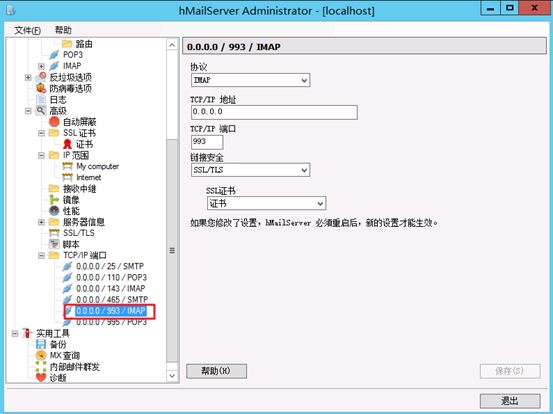Click the 帮助(H) button

(216, 371)
